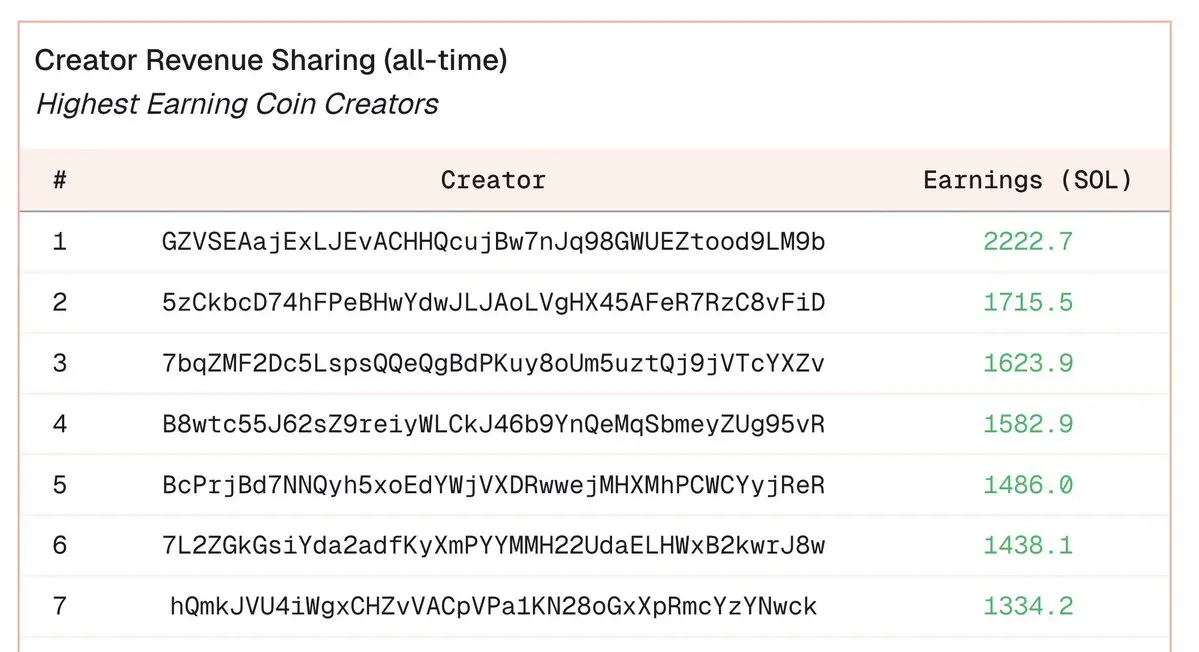The height and width of the screenshot is (652, 1199).
Task: Open creator address starting with GZVSEAaj
Action: [493, 242]
